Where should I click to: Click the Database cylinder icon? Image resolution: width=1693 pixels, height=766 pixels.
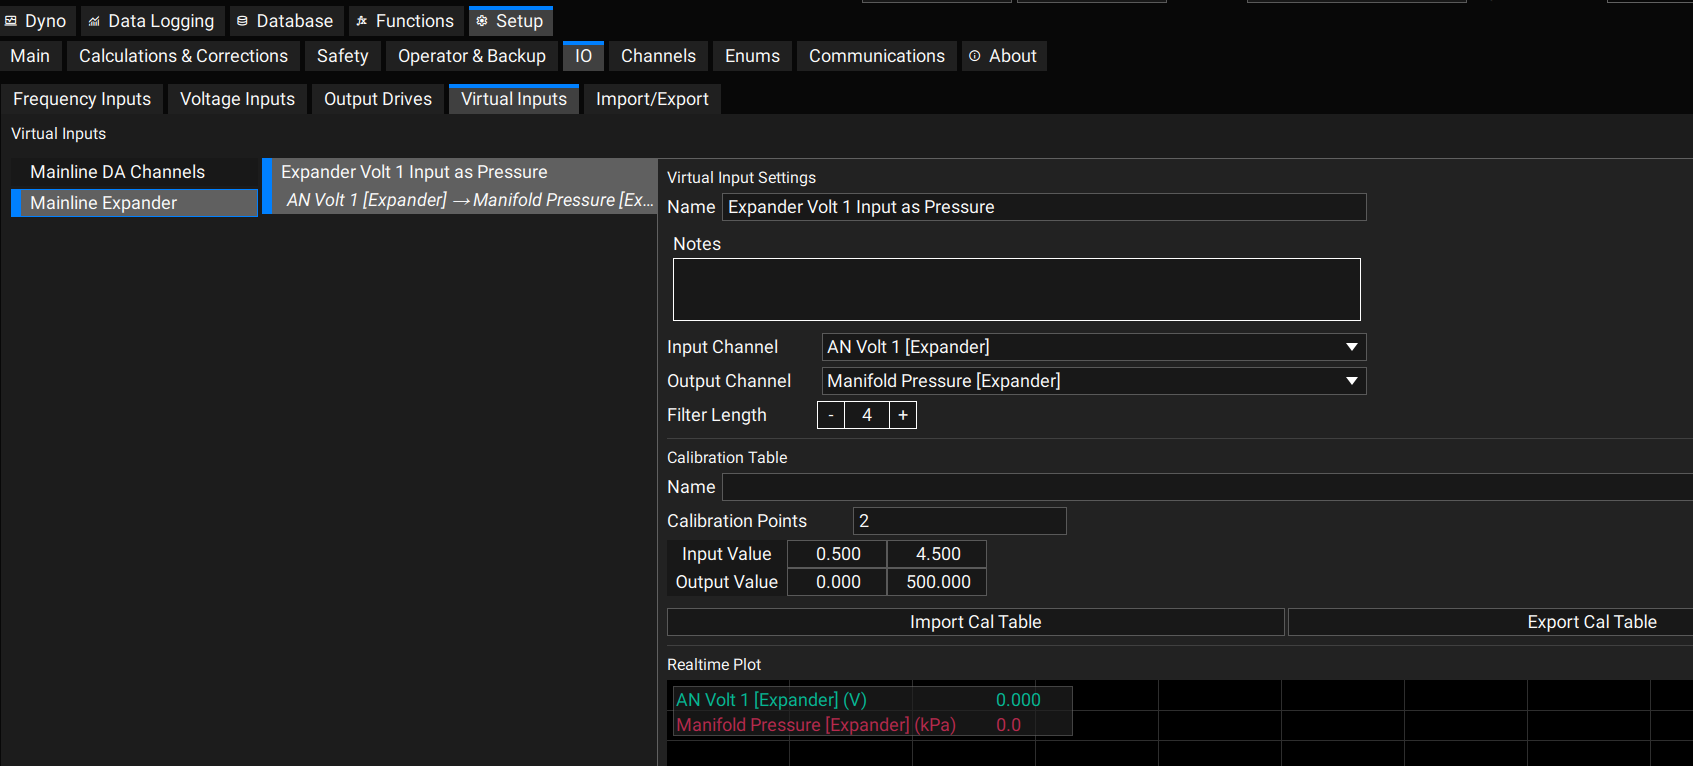[x=242, y=21]
